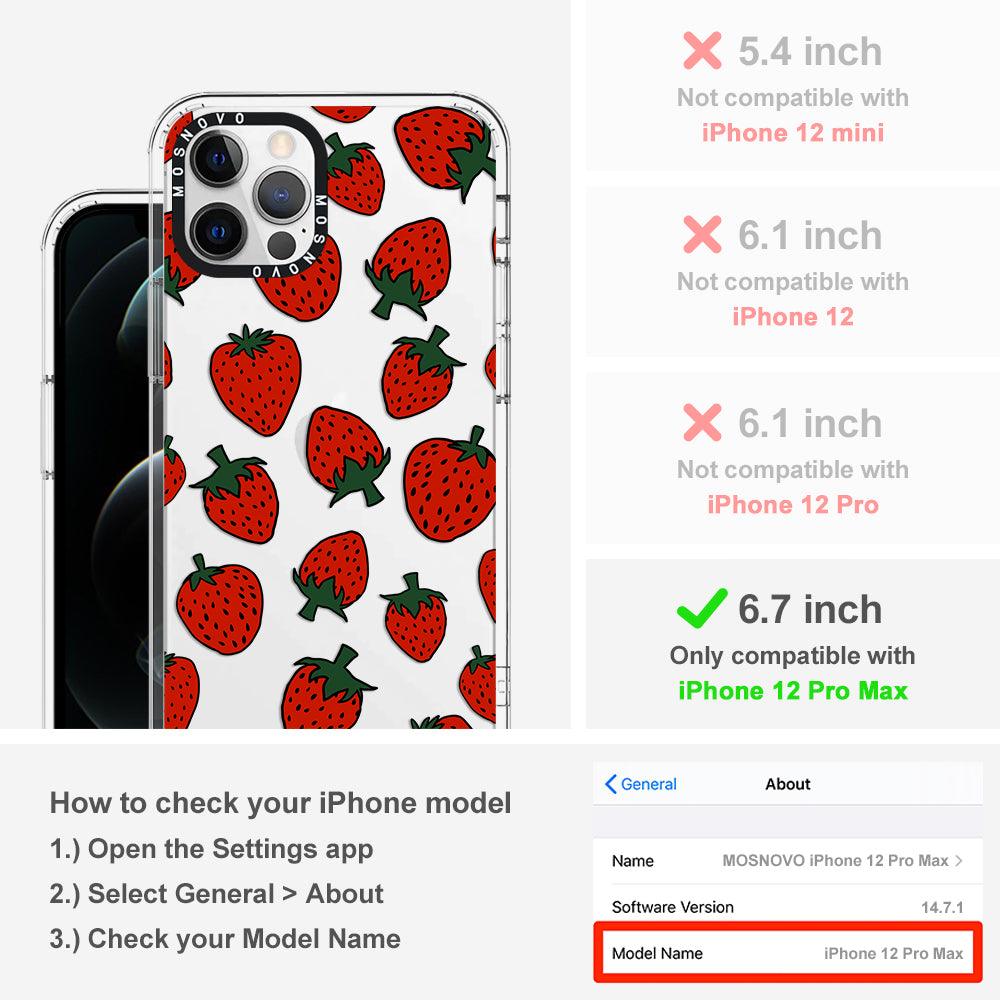Viewport: 1000px width, 1000px height.
Task: Click the red X beside iPhone 12 size
Action: click(702, 234)
